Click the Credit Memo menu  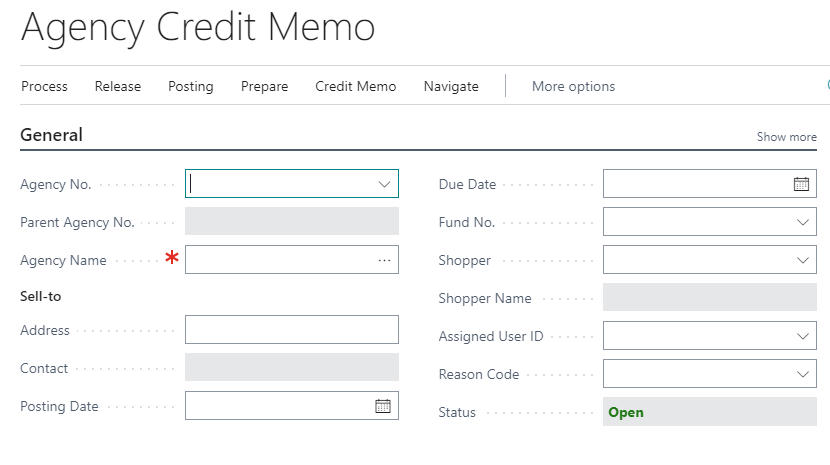point(355,87)
